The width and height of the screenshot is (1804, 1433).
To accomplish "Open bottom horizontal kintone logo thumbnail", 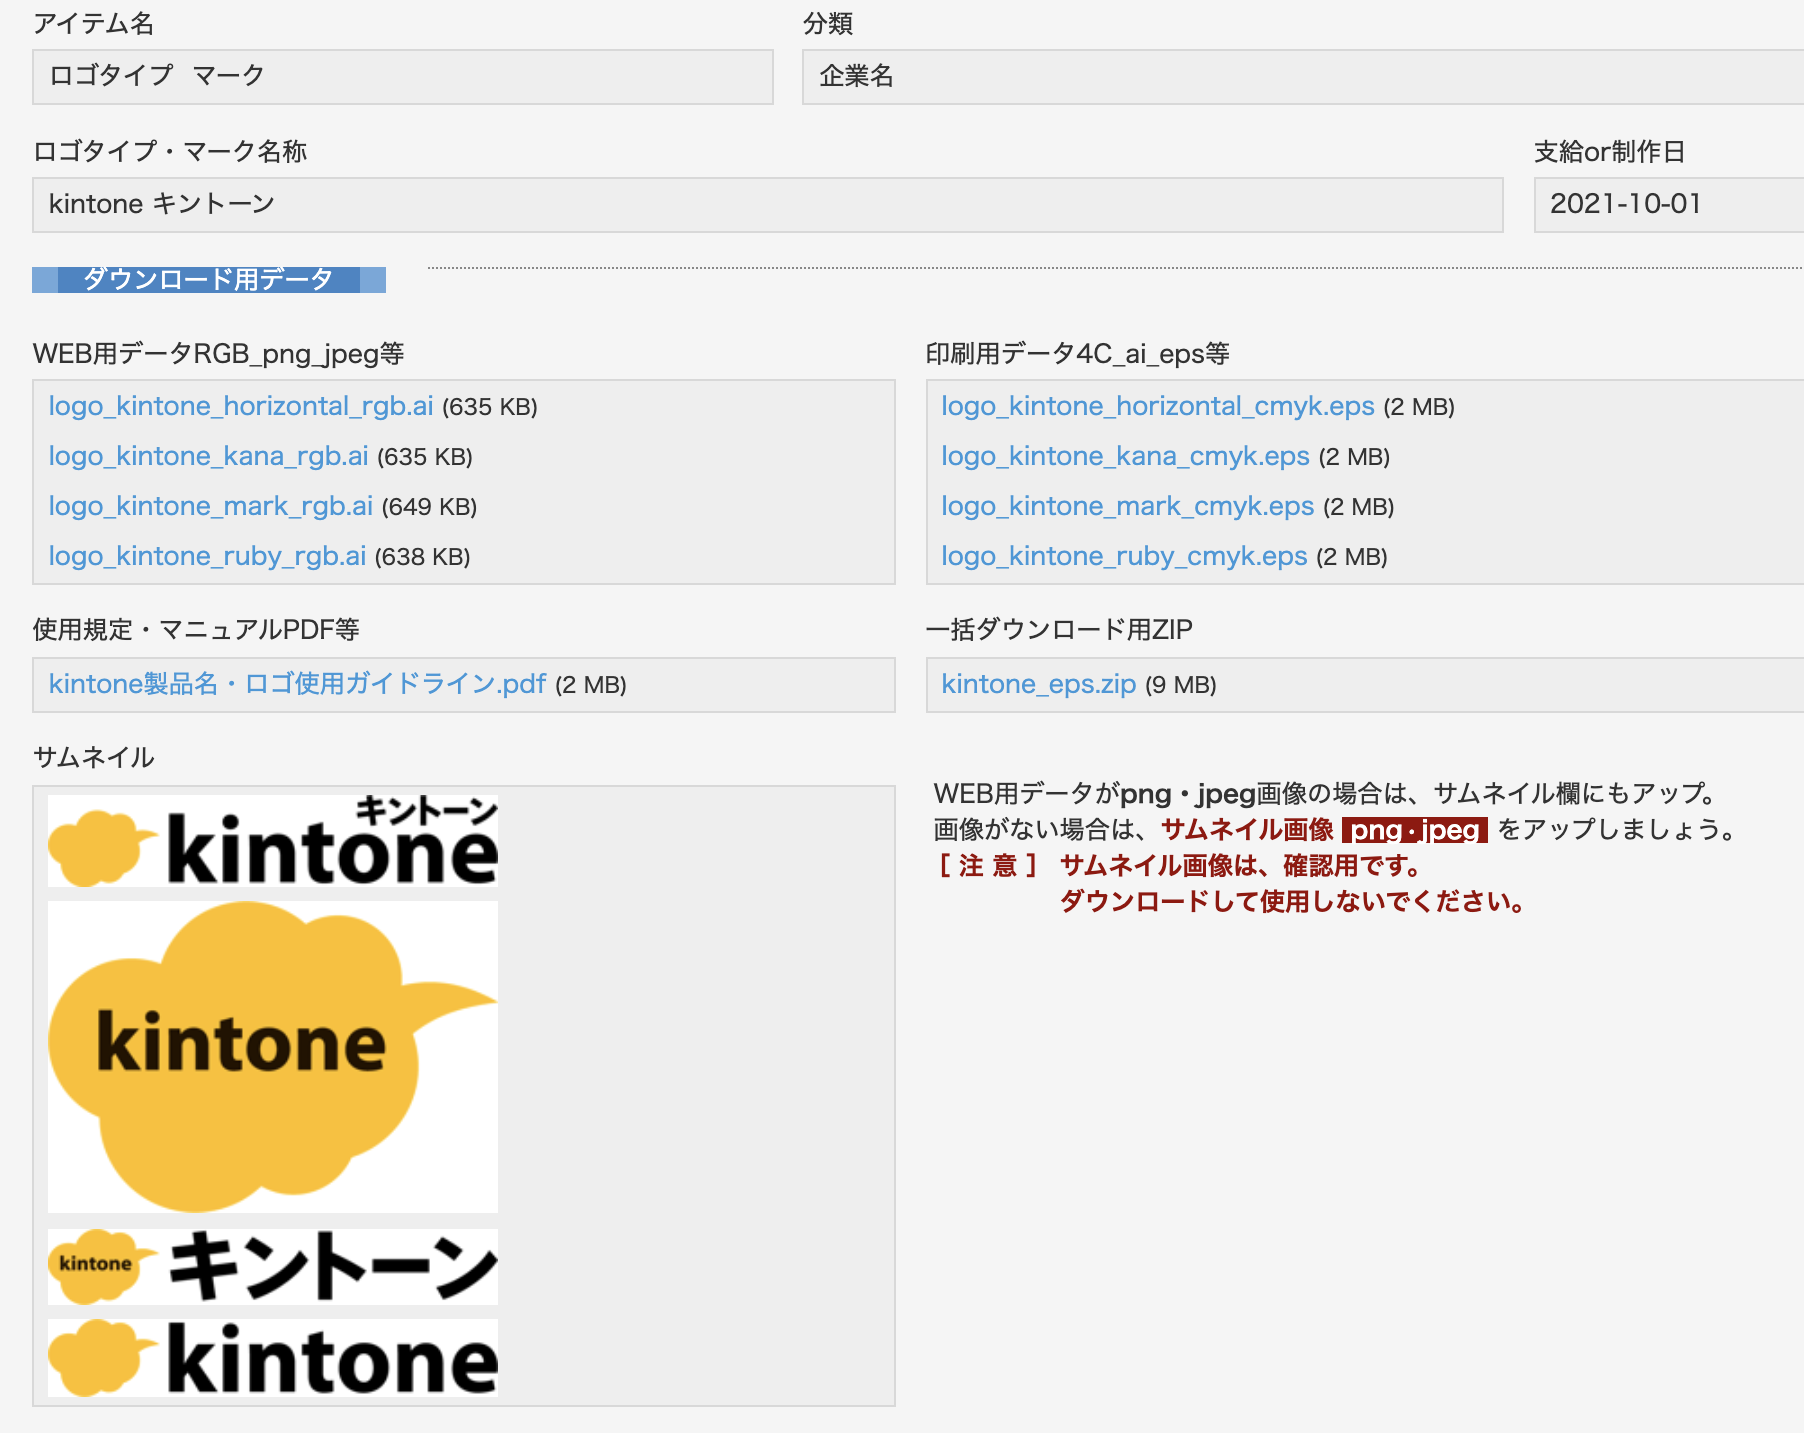I will point(273,1358).
